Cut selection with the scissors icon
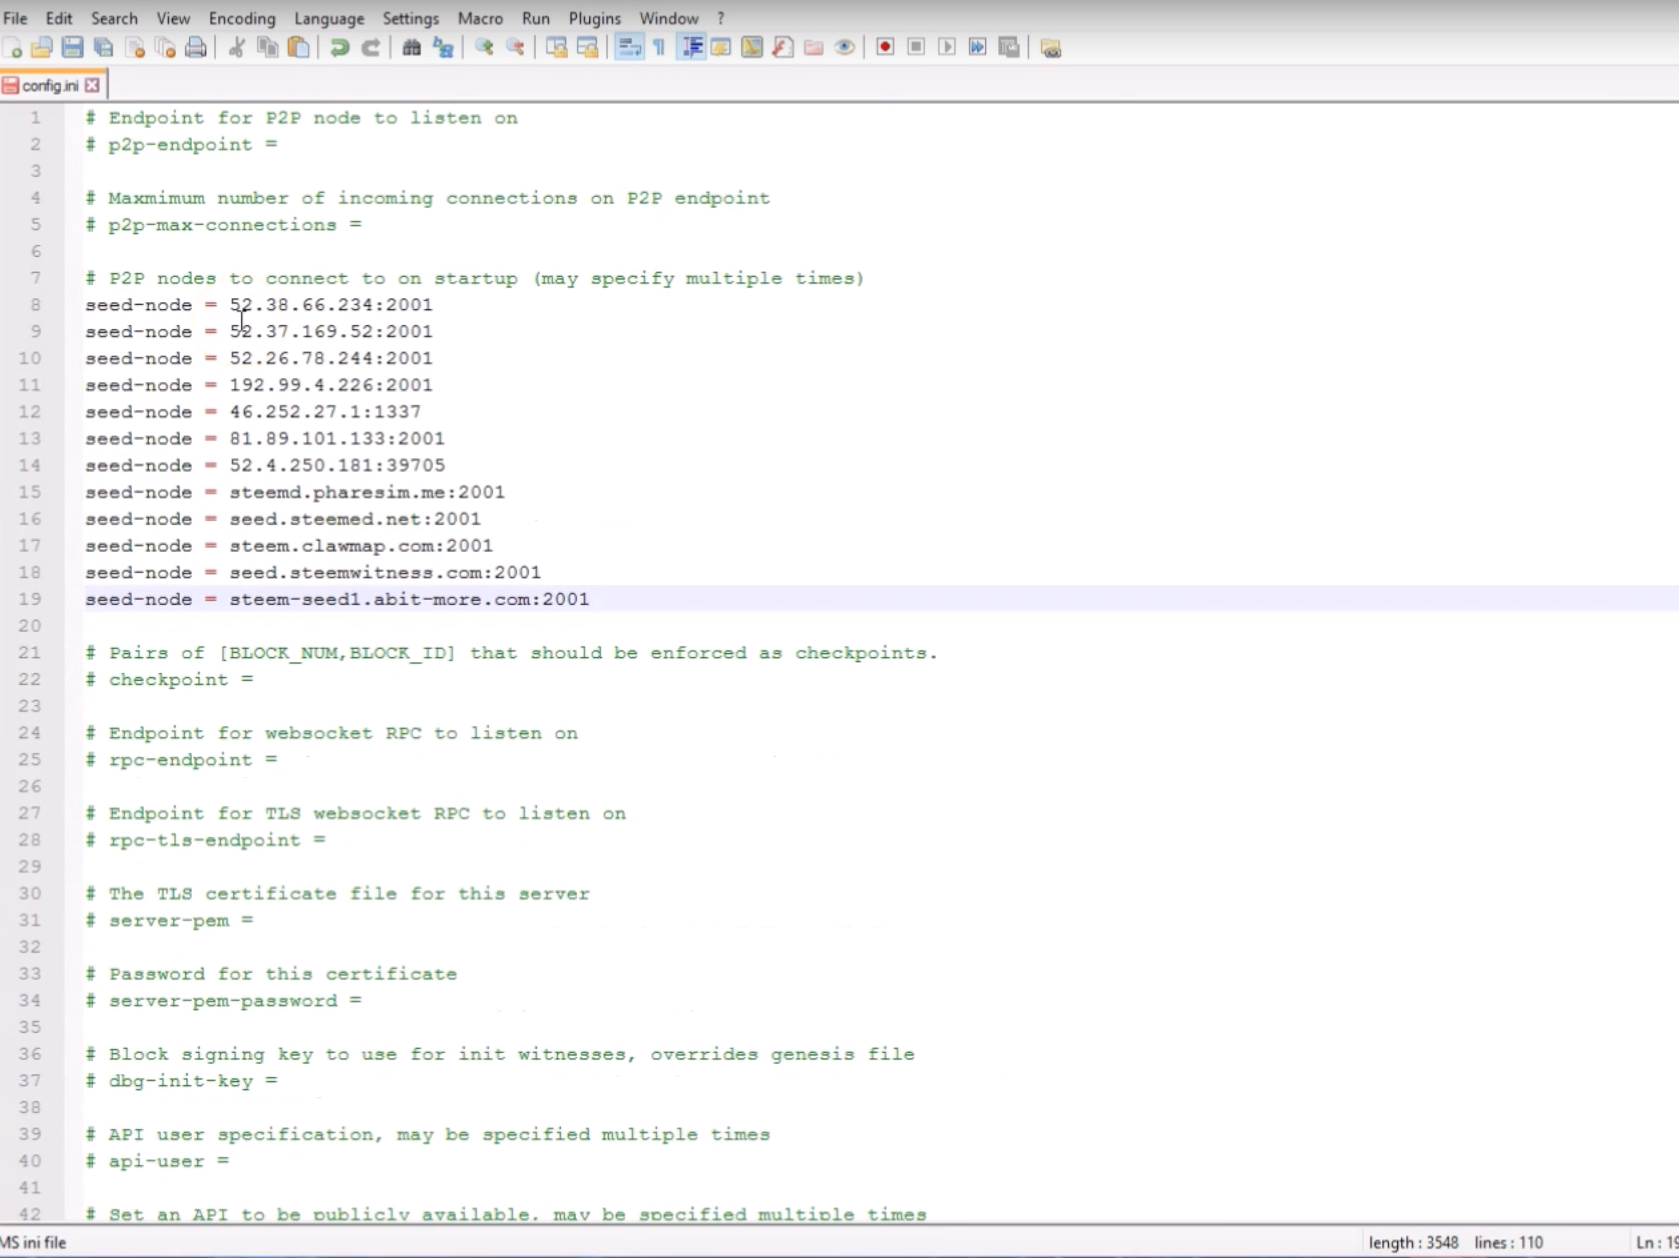Viewport: 1679px width, 1258px height. [237, 47]
